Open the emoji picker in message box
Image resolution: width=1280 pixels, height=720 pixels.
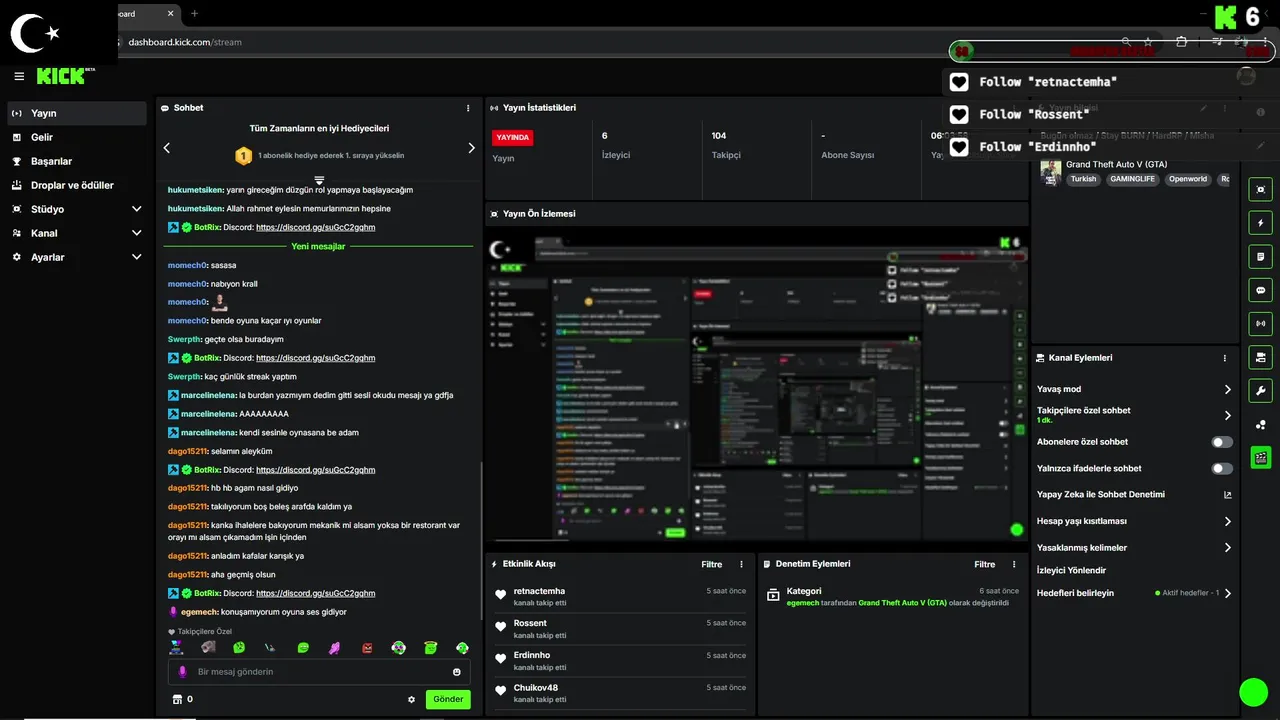(x=457, y=672)
